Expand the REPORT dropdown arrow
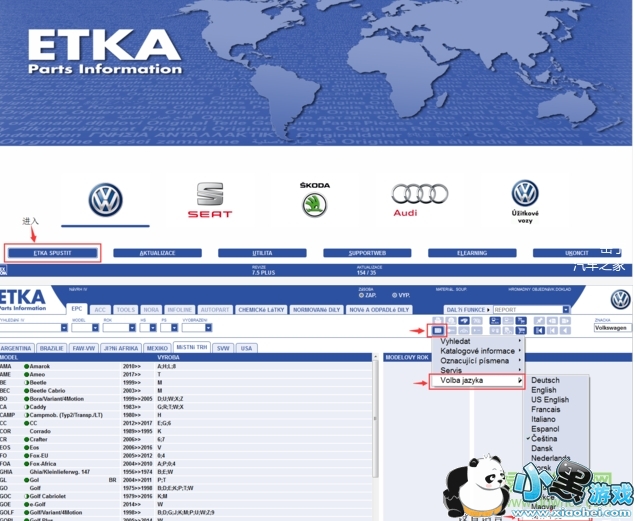635x521 pixels. [x=566, y=310]
